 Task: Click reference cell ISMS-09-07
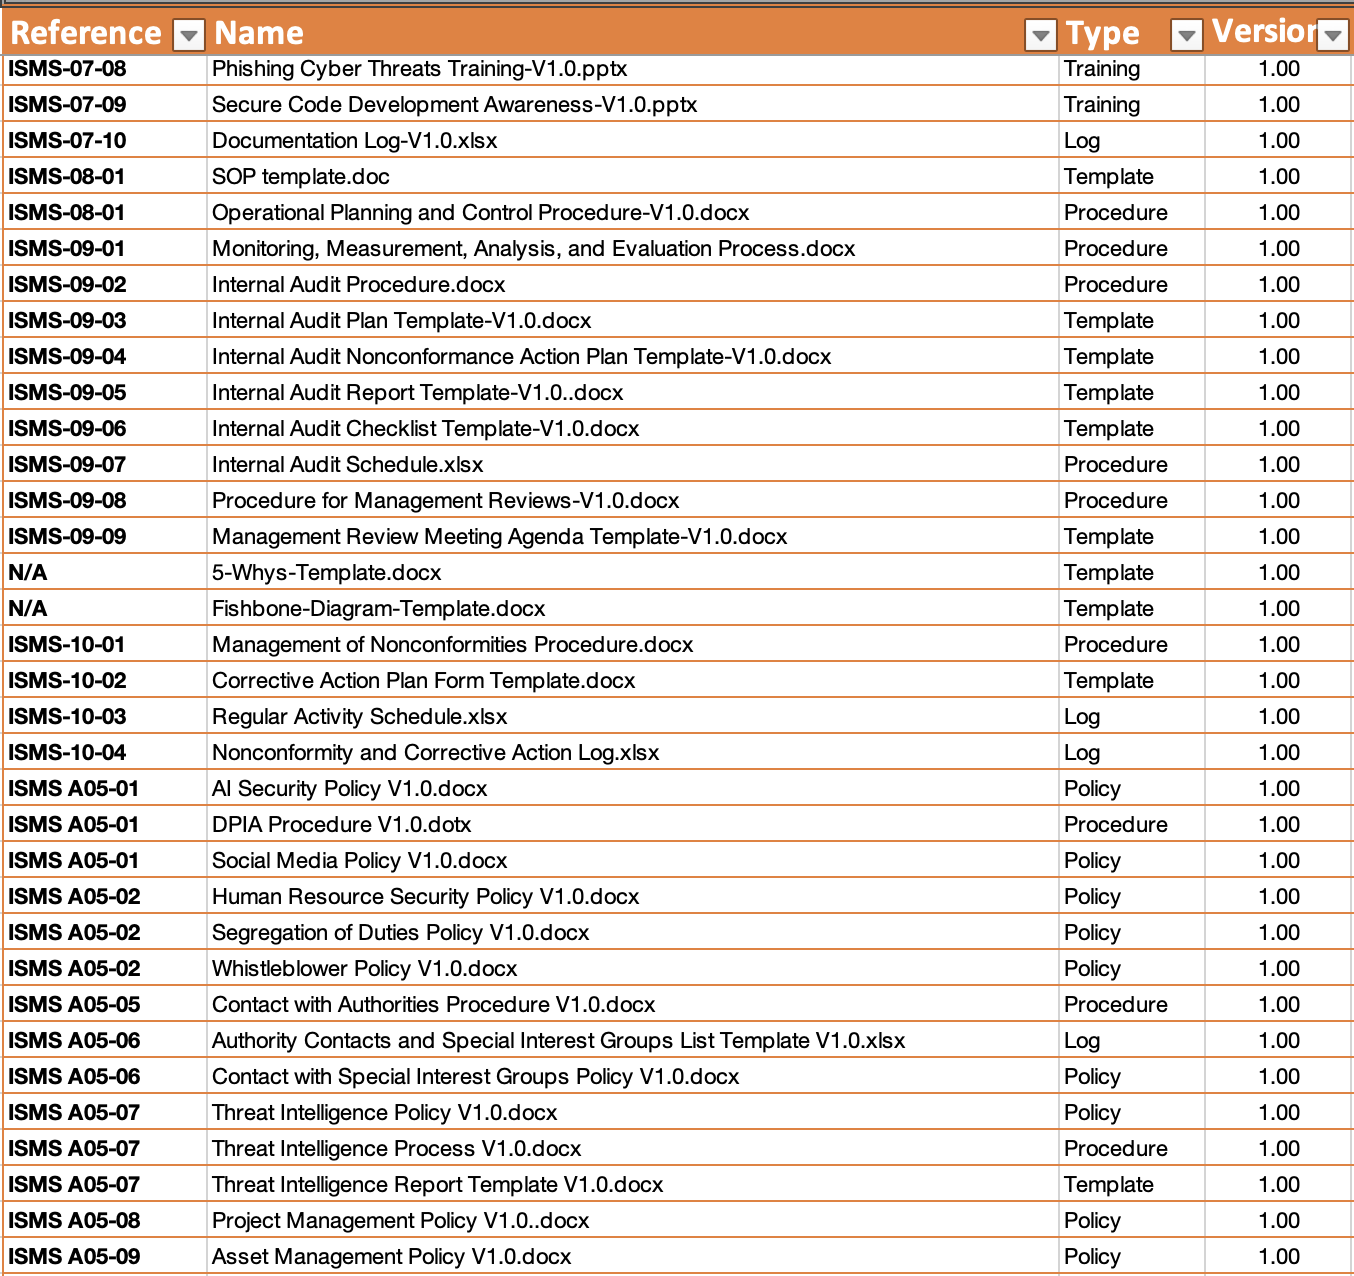click(104, 465)
